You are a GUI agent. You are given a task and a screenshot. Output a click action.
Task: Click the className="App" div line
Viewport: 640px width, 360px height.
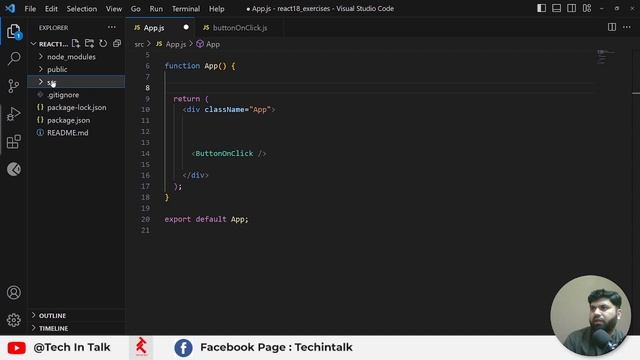click(229, 109)
